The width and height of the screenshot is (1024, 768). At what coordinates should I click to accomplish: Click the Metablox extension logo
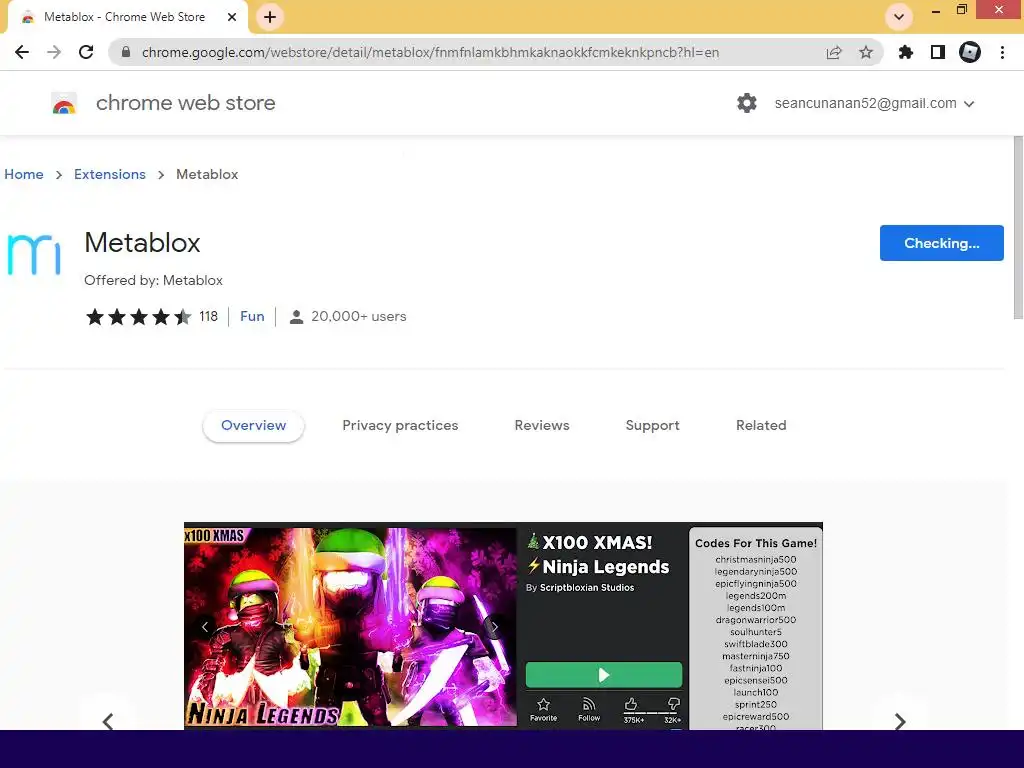coord(34,255)
